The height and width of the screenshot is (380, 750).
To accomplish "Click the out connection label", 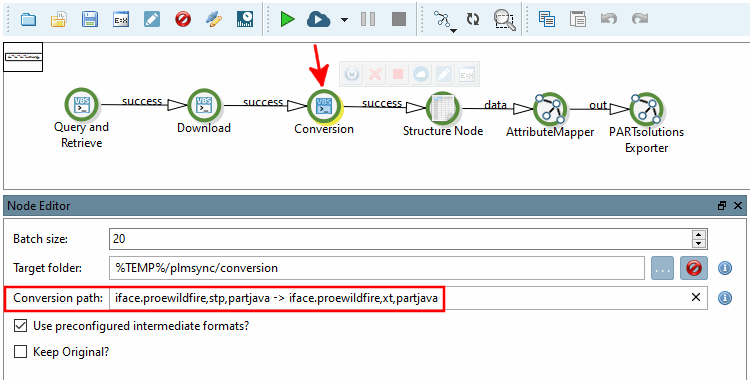I will click(598, 105).
